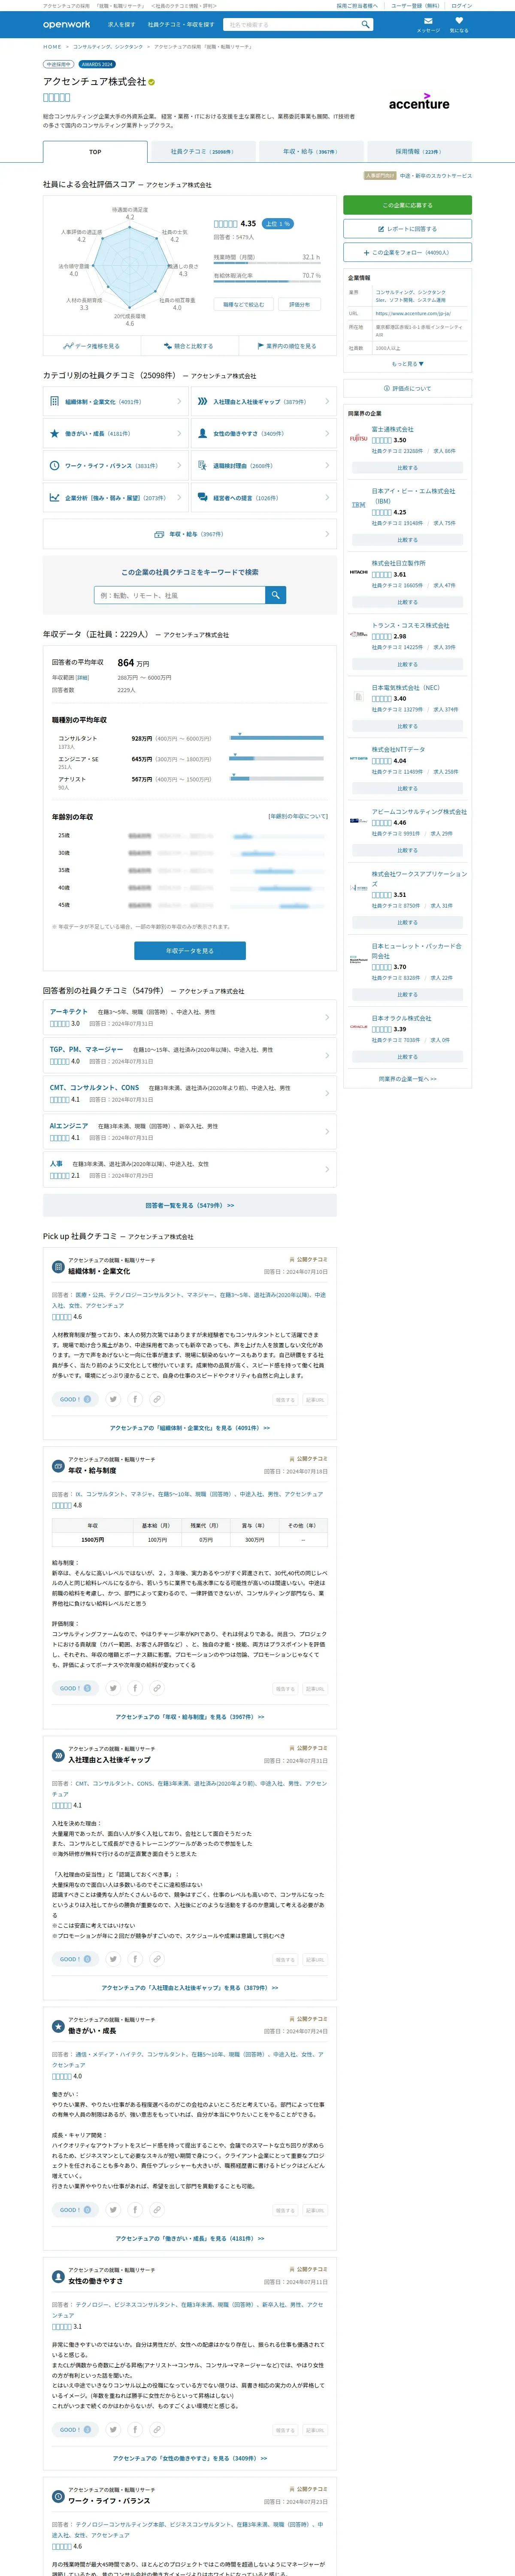Switch to the 採用情報 (223件) tab
The width and height of the screenshot is (515, 2576).
418,152
